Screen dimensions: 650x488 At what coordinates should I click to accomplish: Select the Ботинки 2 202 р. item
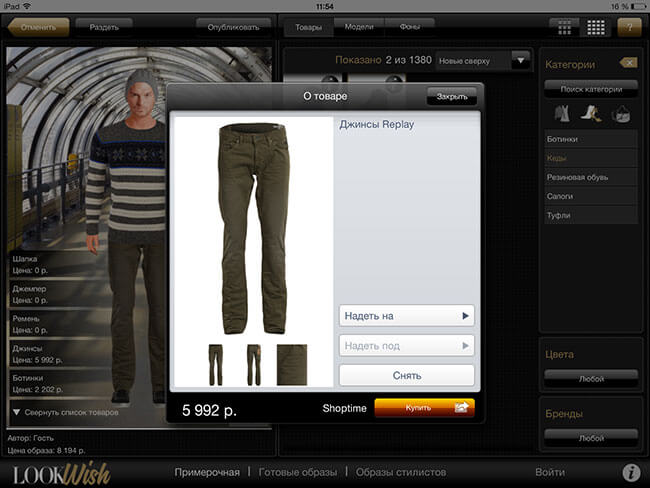[x=58, y=384]
